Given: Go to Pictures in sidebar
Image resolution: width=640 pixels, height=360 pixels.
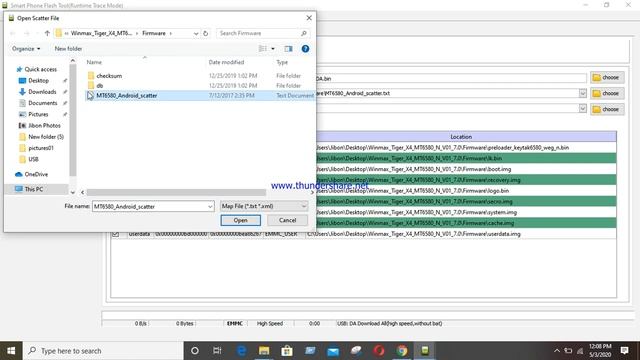Looking at the screenshot, I should click(38, 114).
